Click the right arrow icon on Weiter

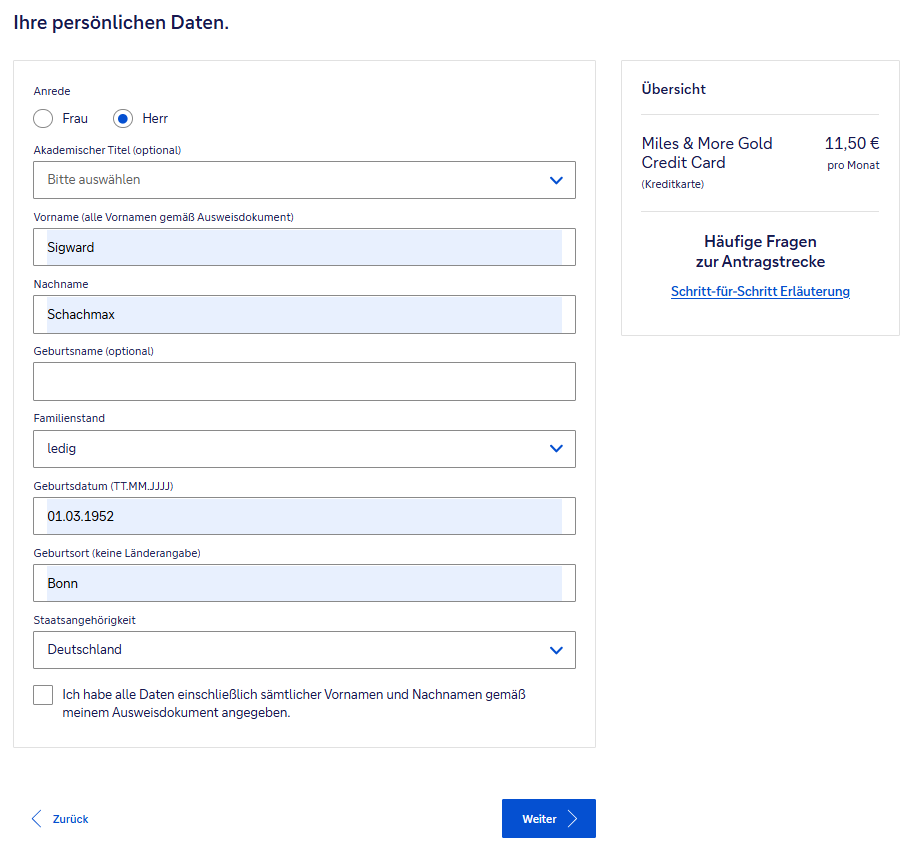coord(573,819)
